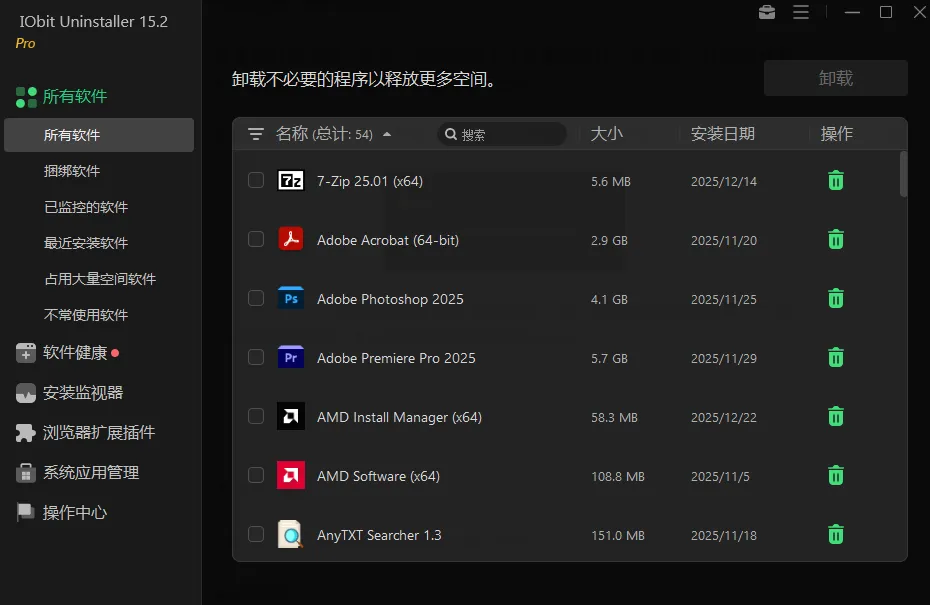Image resolution: width=930 pixels, height=605 pixels.
Task: Open 所有软件 sub-item in sidebar
Action: tap(99, 135)
